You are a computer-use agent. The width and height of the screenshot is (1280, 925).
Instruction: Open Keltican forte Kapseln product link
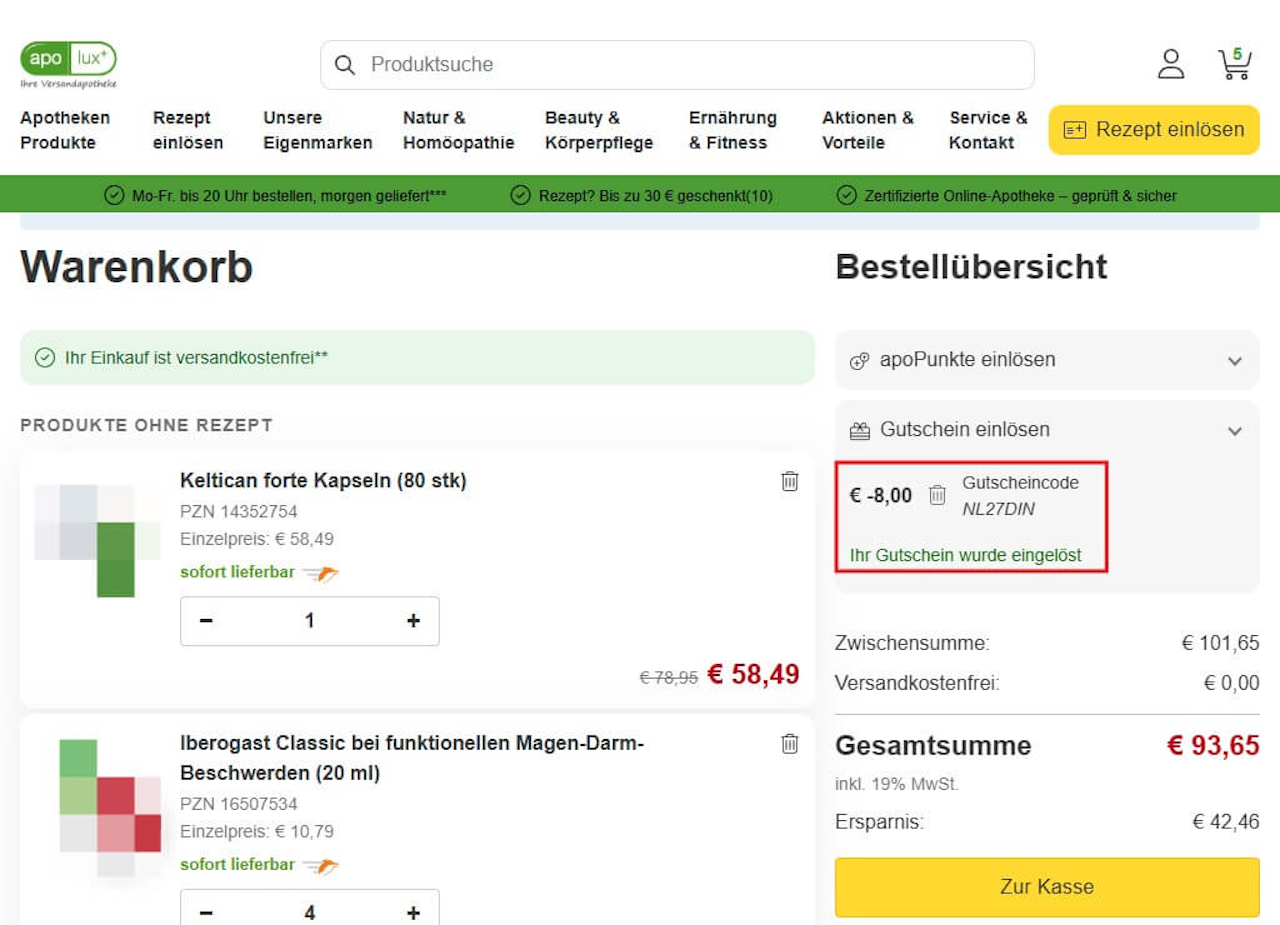(x=323, y=481)
